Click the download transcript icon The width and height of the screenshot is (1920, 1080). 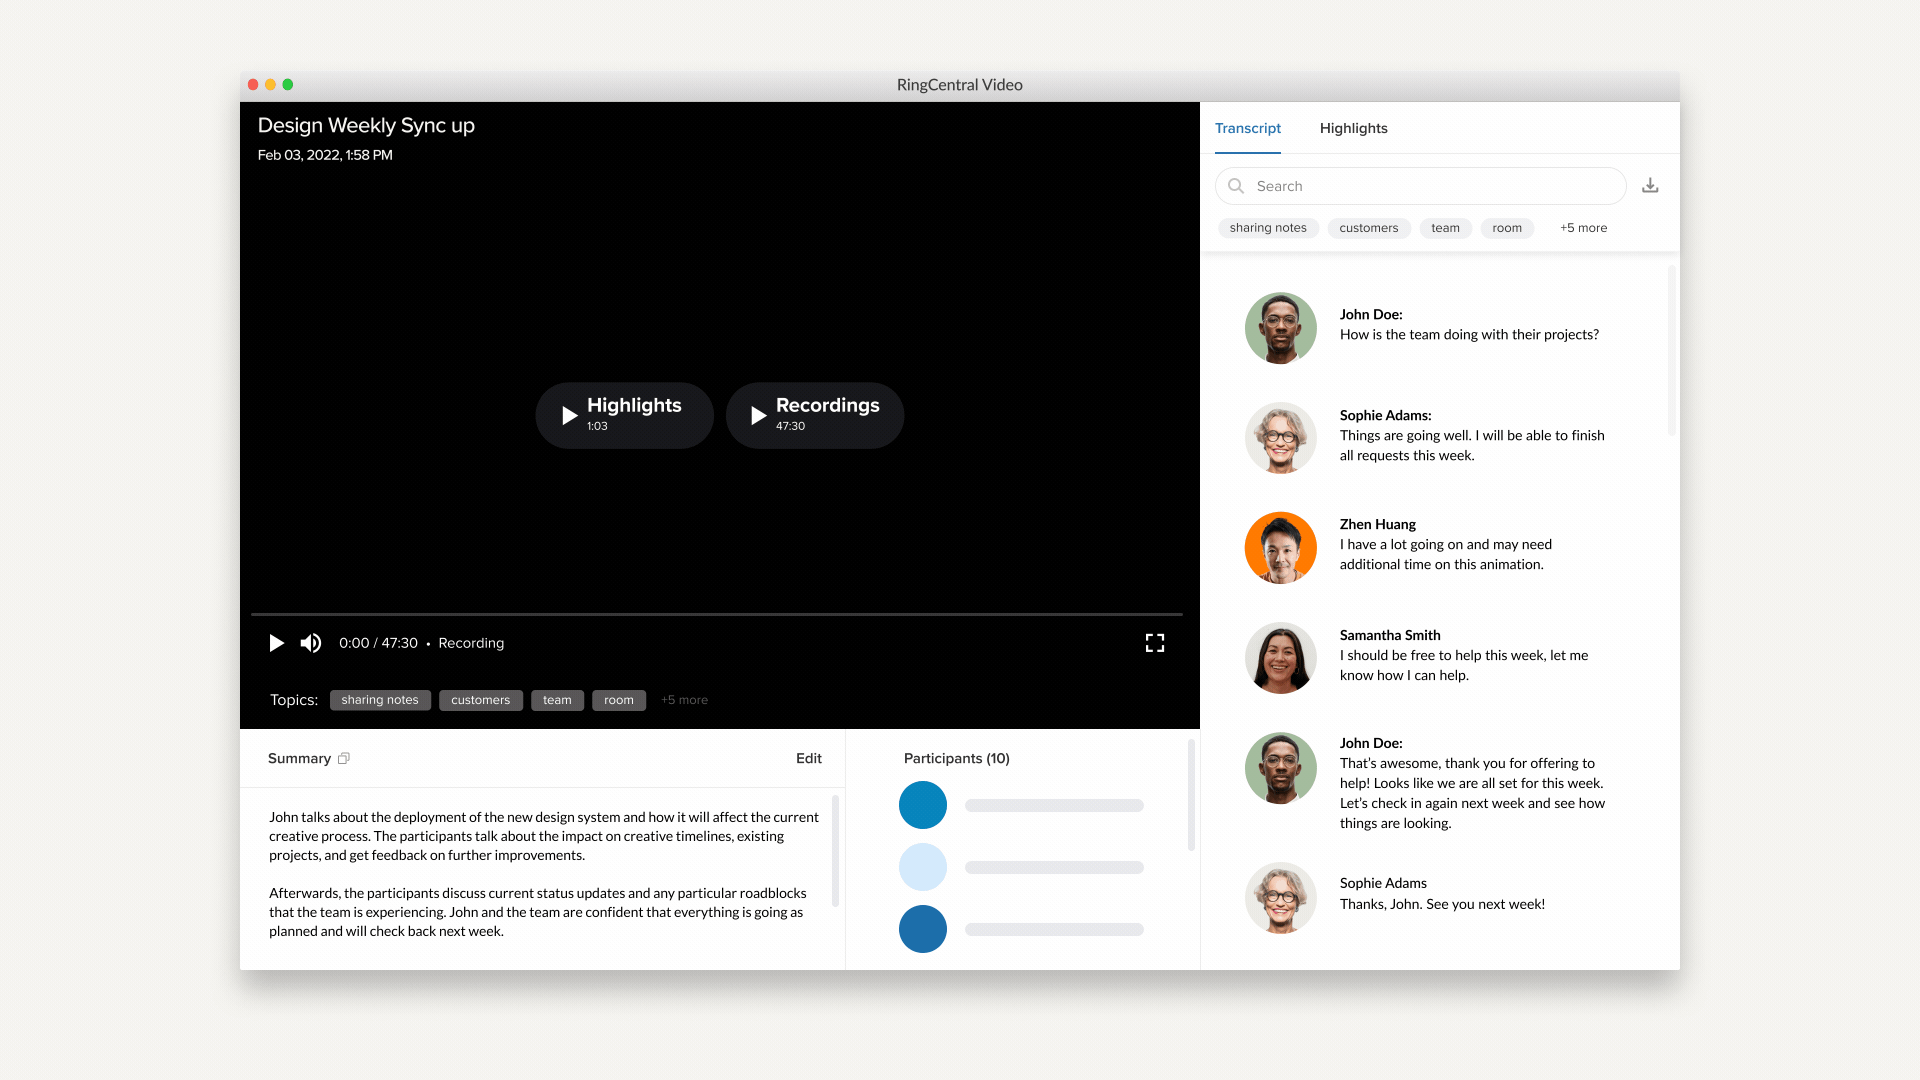[x=1651, y=185]
